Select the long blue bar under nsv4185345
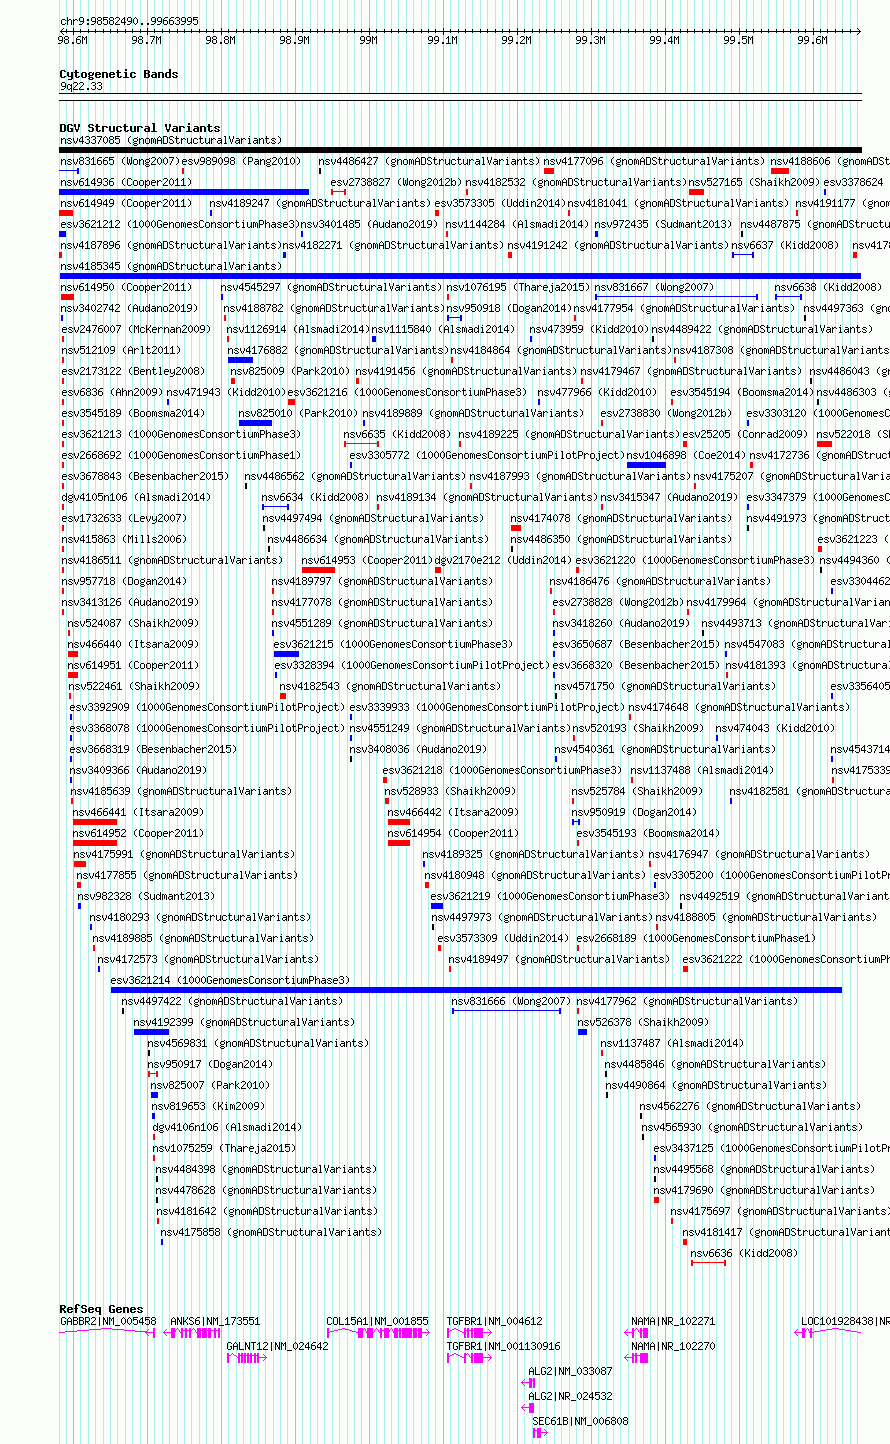The width and height of the screenshot is (890, 1444). 460,276
